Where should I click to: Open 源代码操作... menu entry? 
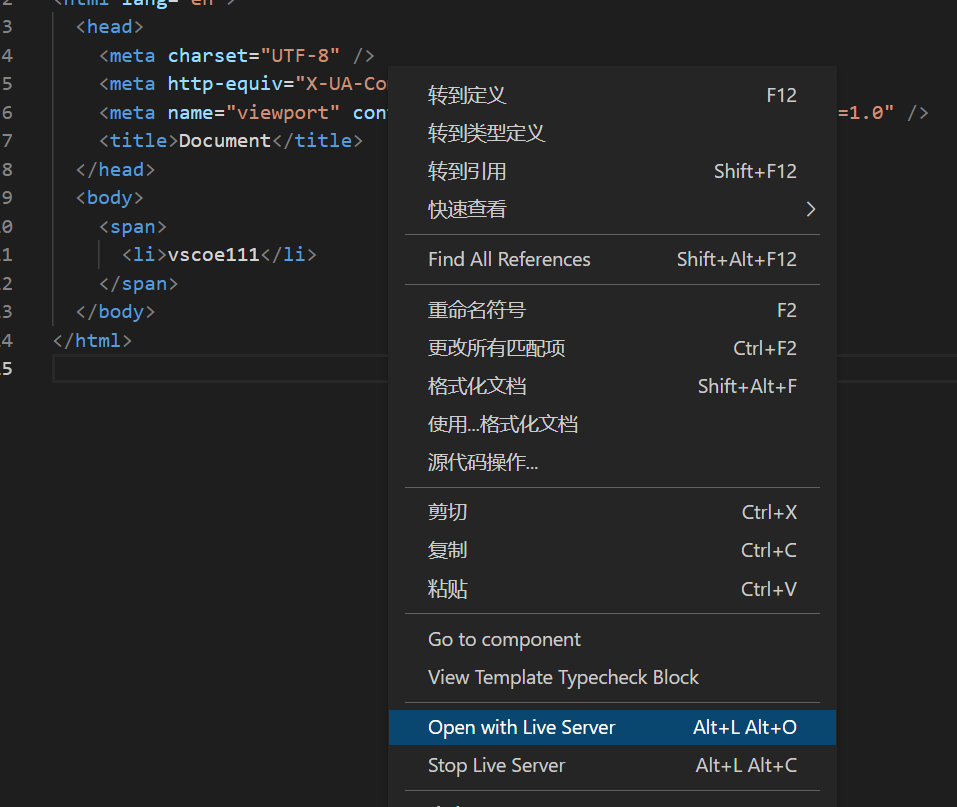[x=483, y=462]
